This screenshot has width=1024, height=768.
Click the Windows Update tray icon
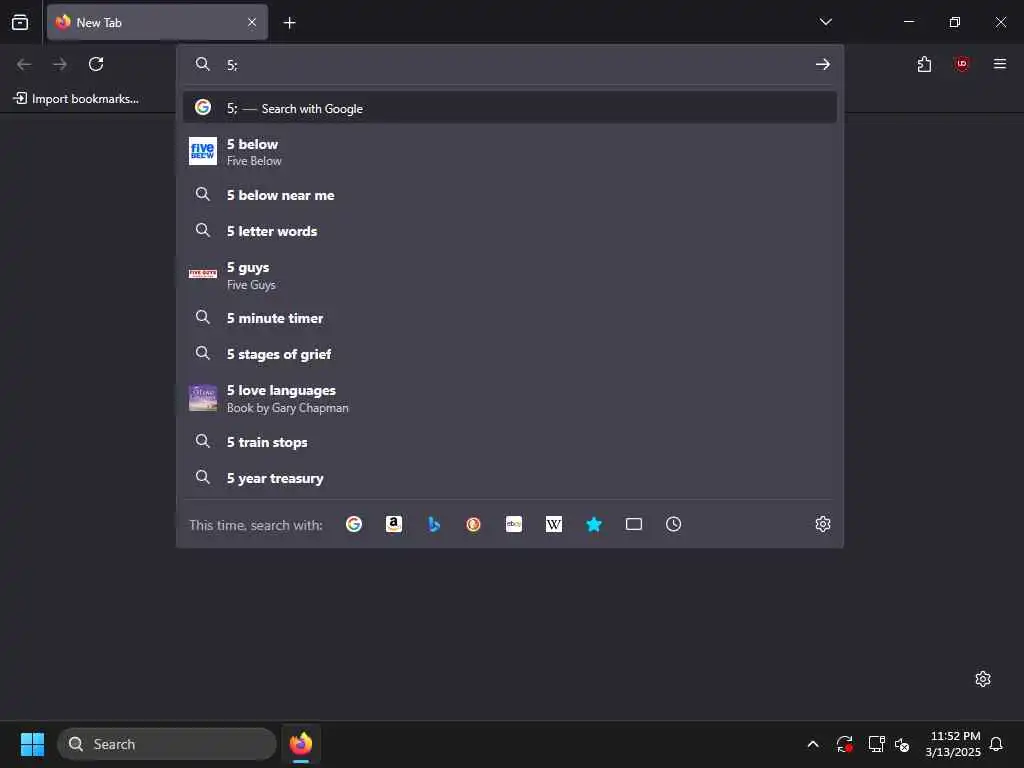(844, 744)
